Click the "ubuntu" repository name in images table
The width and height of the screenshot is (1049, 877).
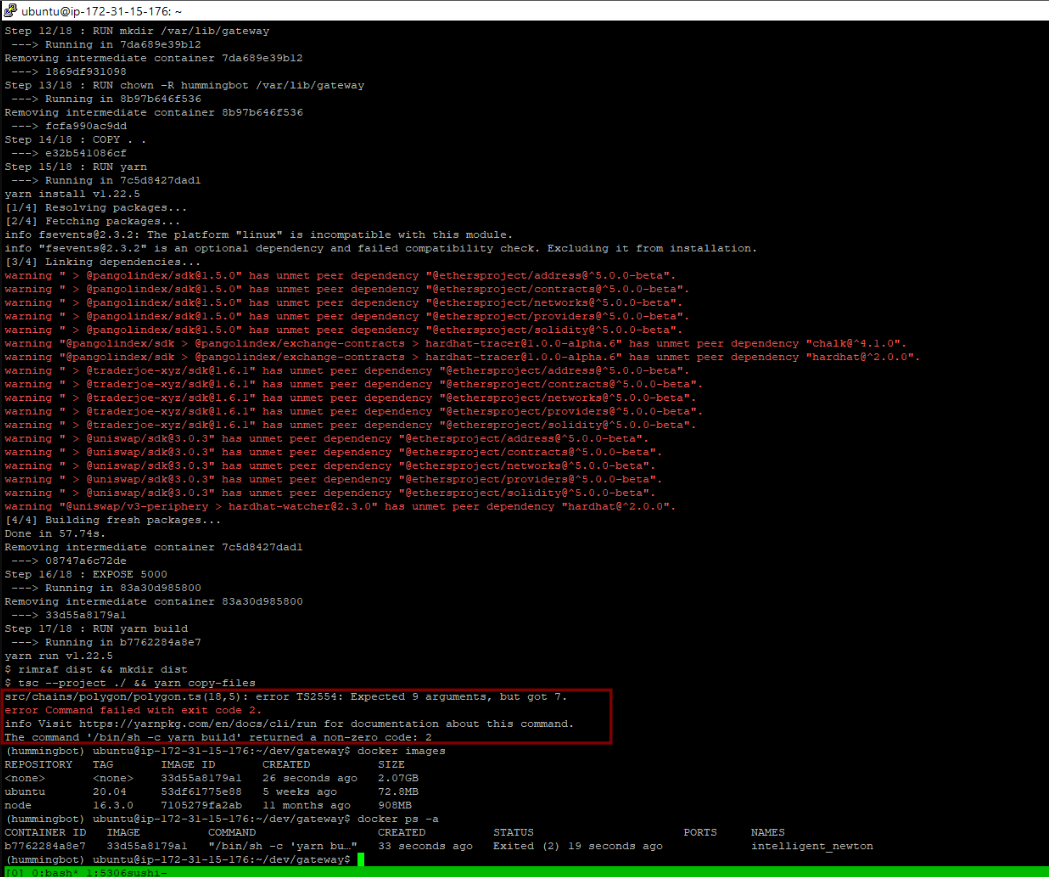tap(25, 792)
